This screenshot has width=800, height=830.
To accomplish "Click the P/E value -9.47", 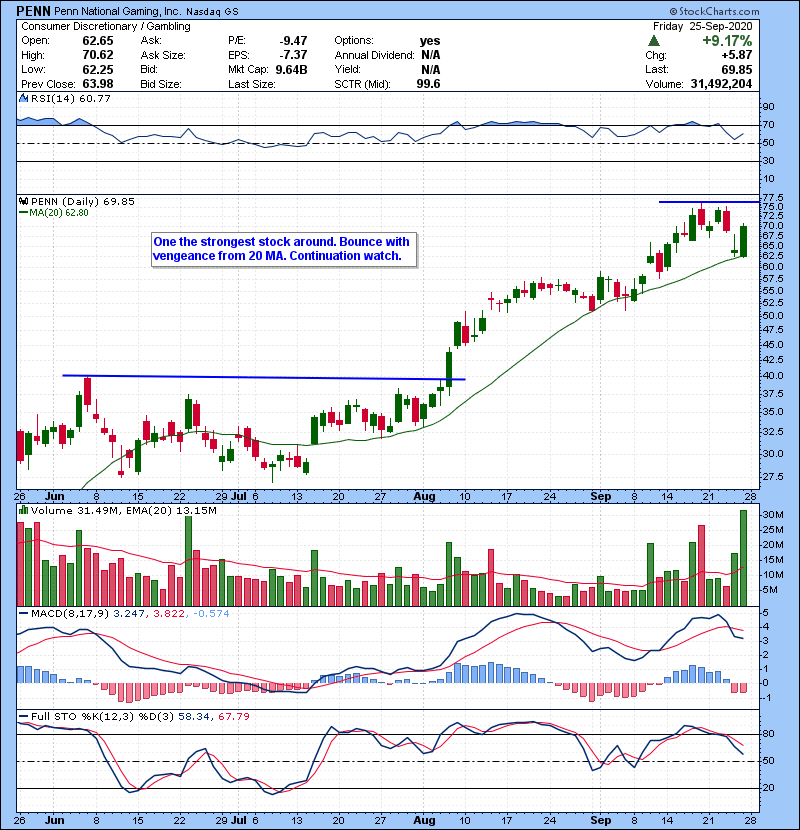I will [293, 41].
